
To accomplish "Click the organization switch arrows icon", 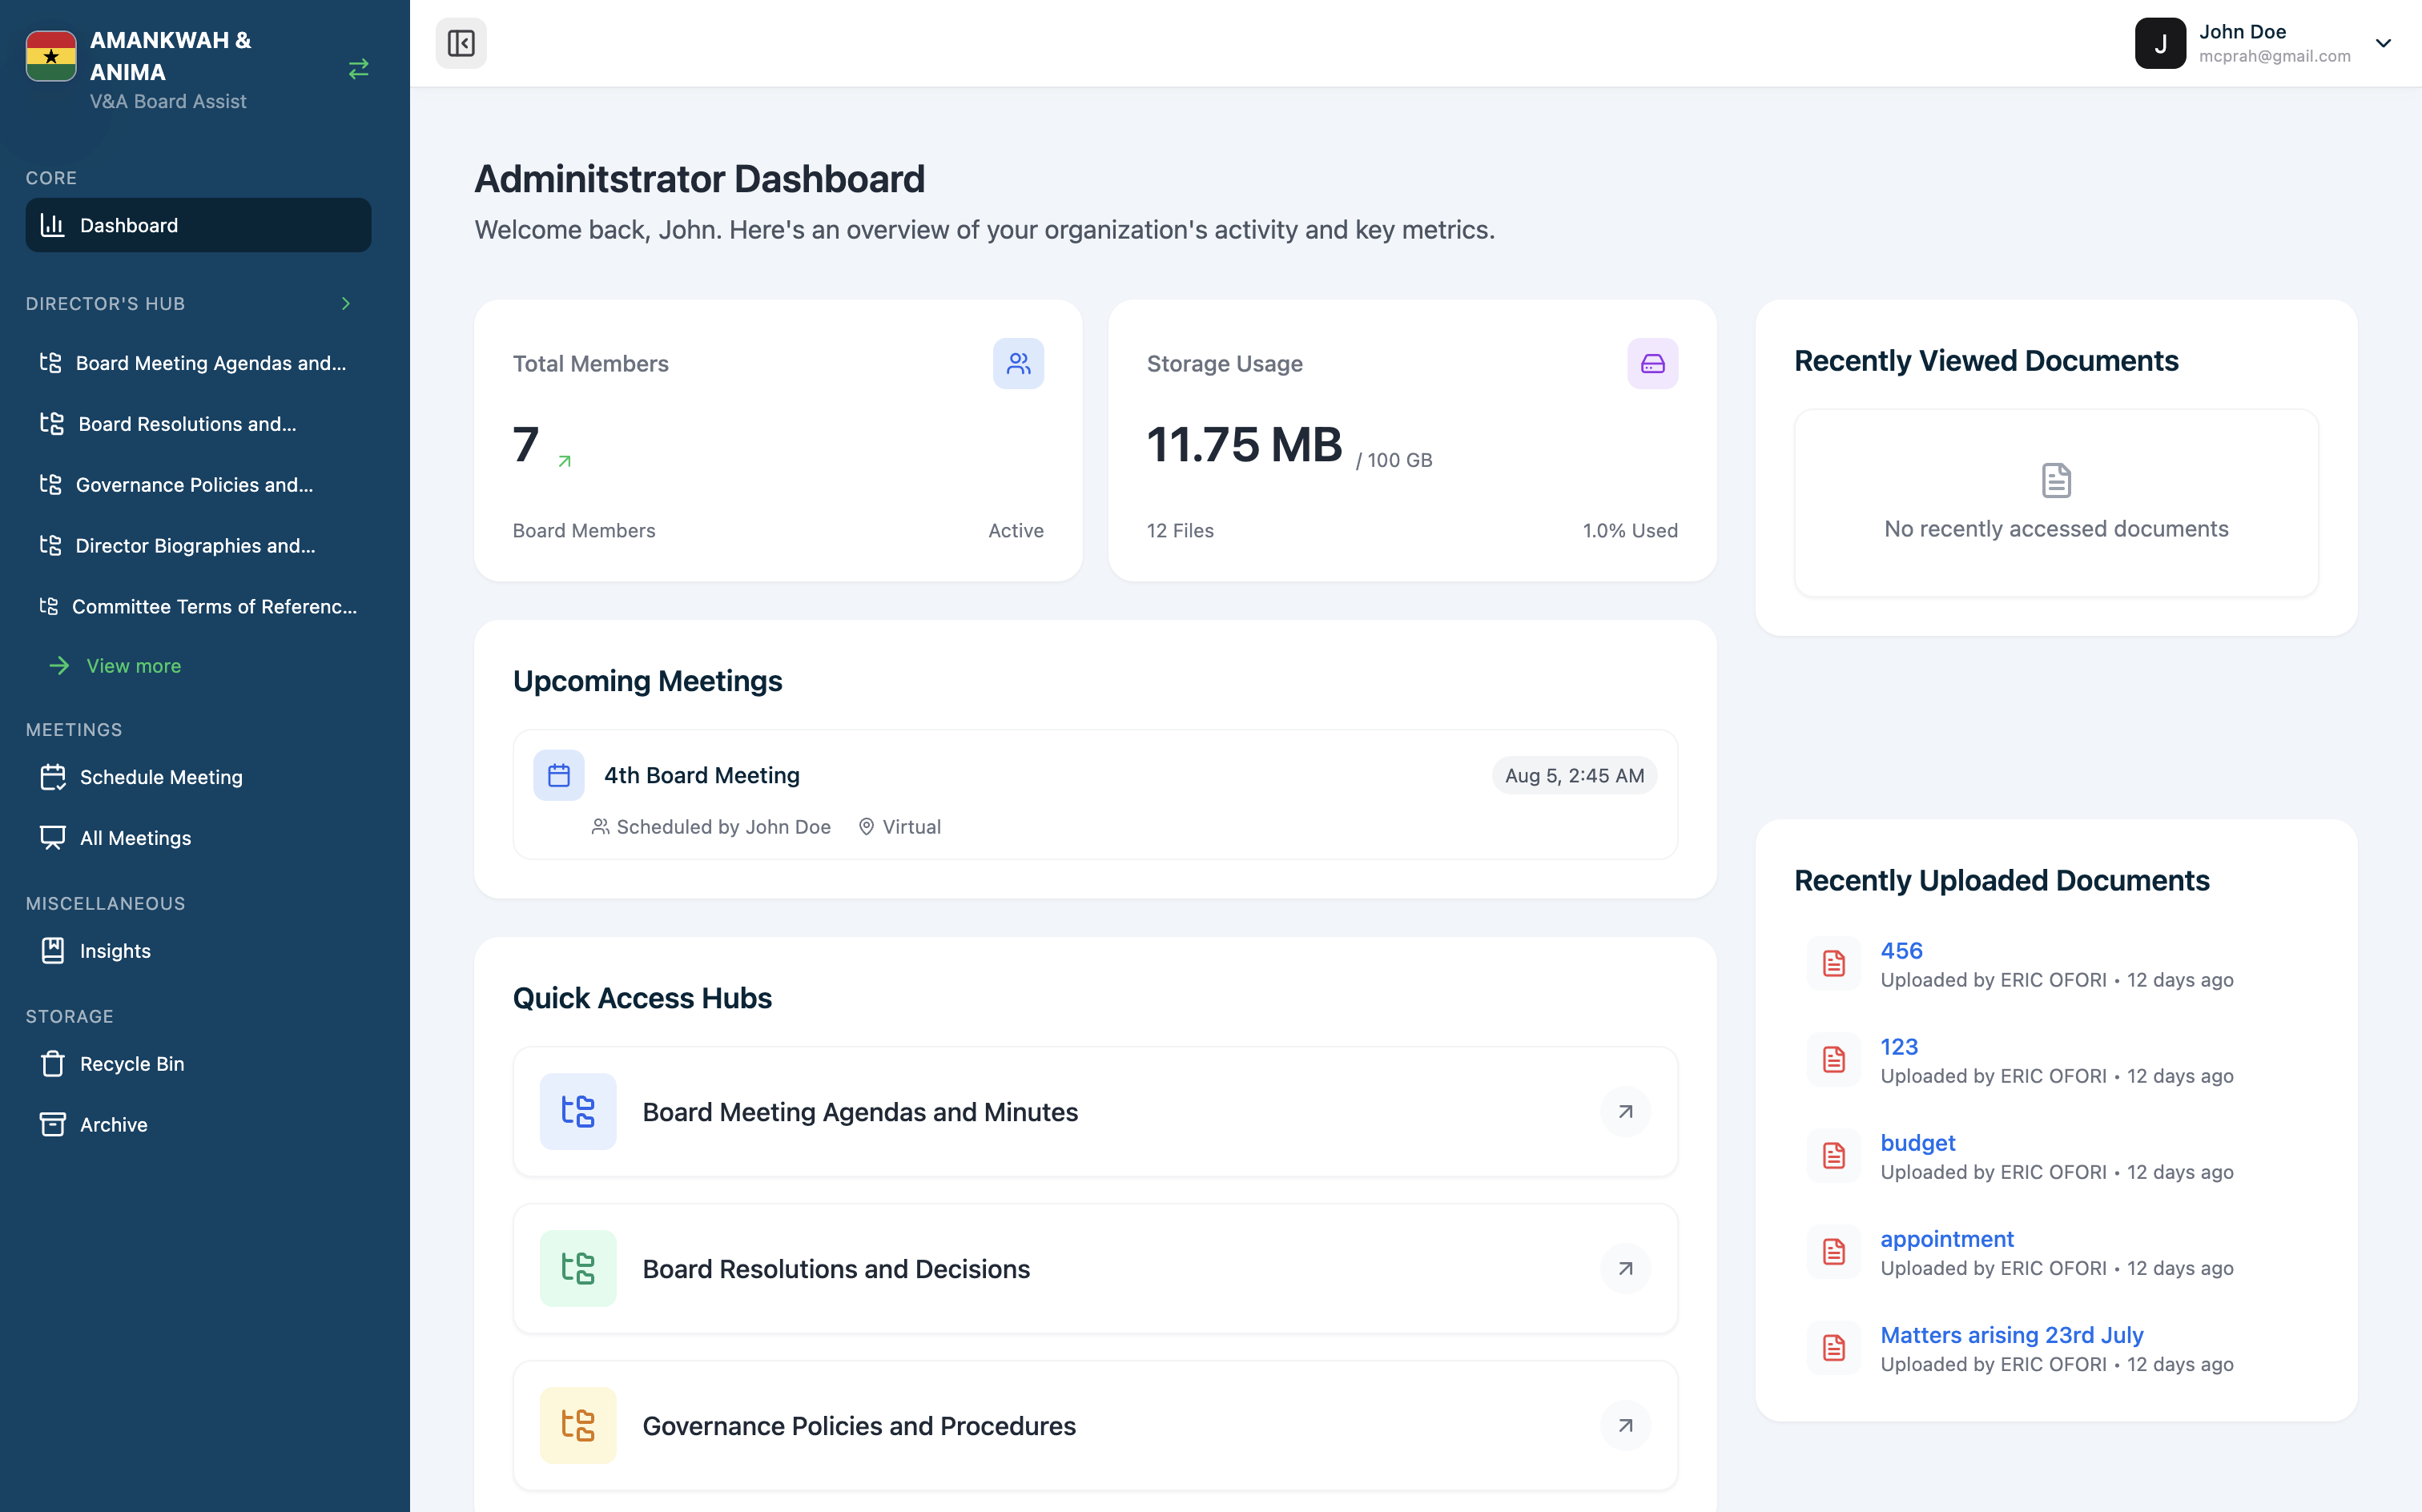I will point(358,69).
